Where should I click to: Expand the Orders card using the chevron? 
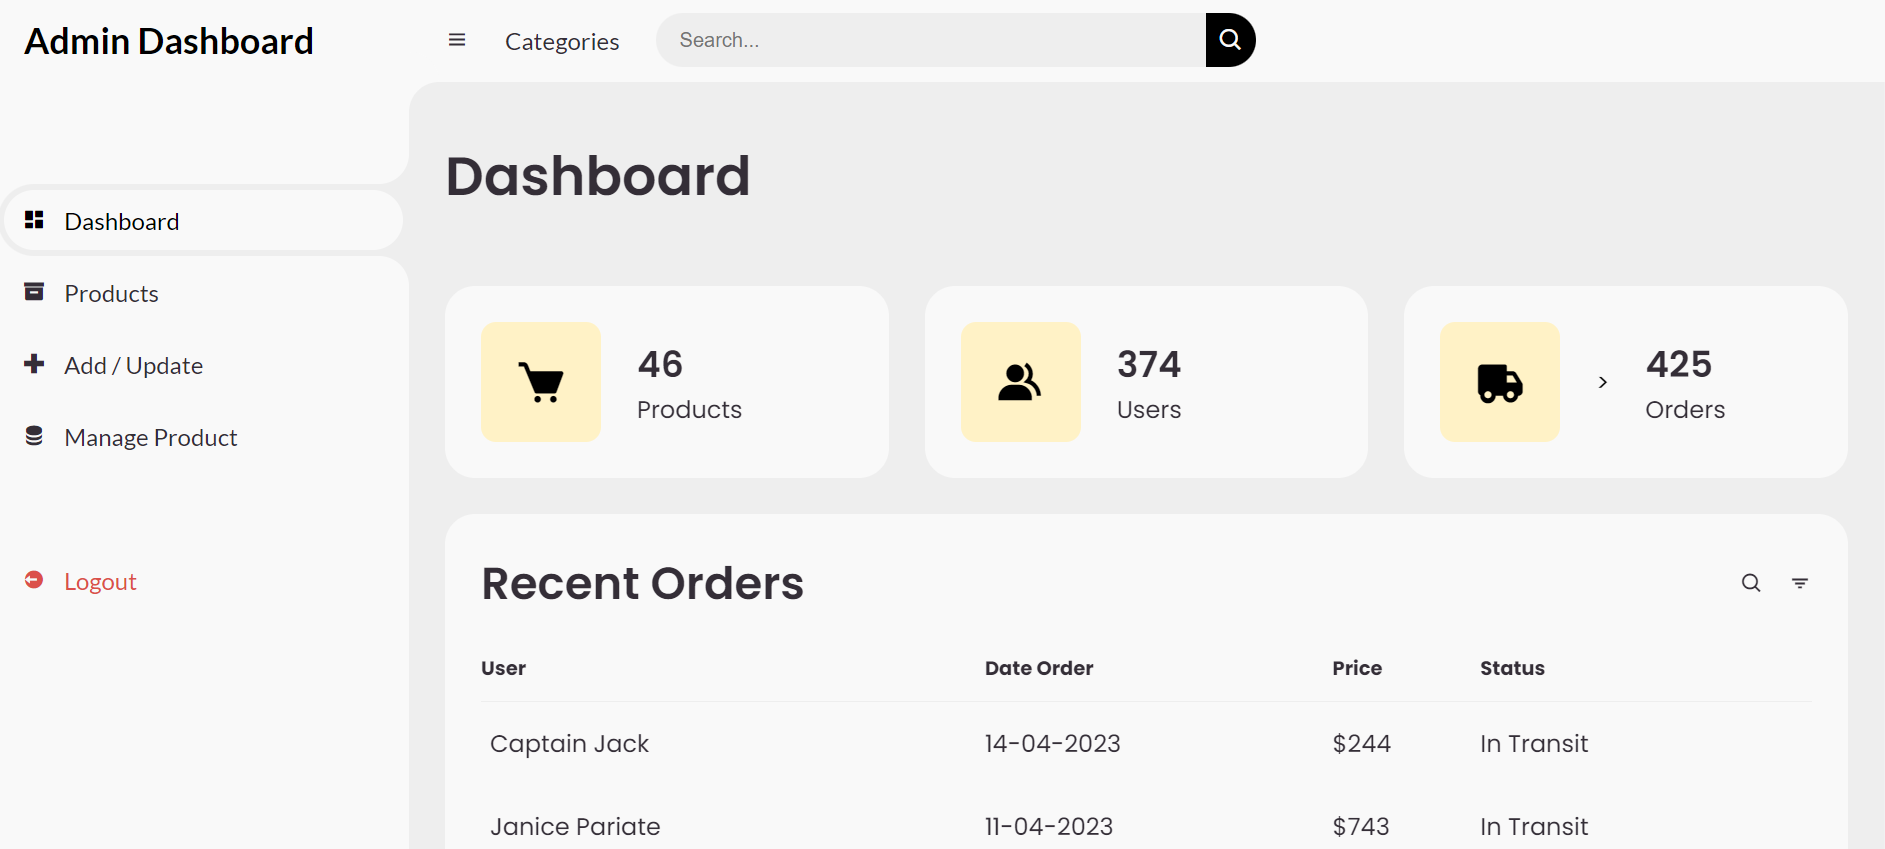coord(1603,382)
